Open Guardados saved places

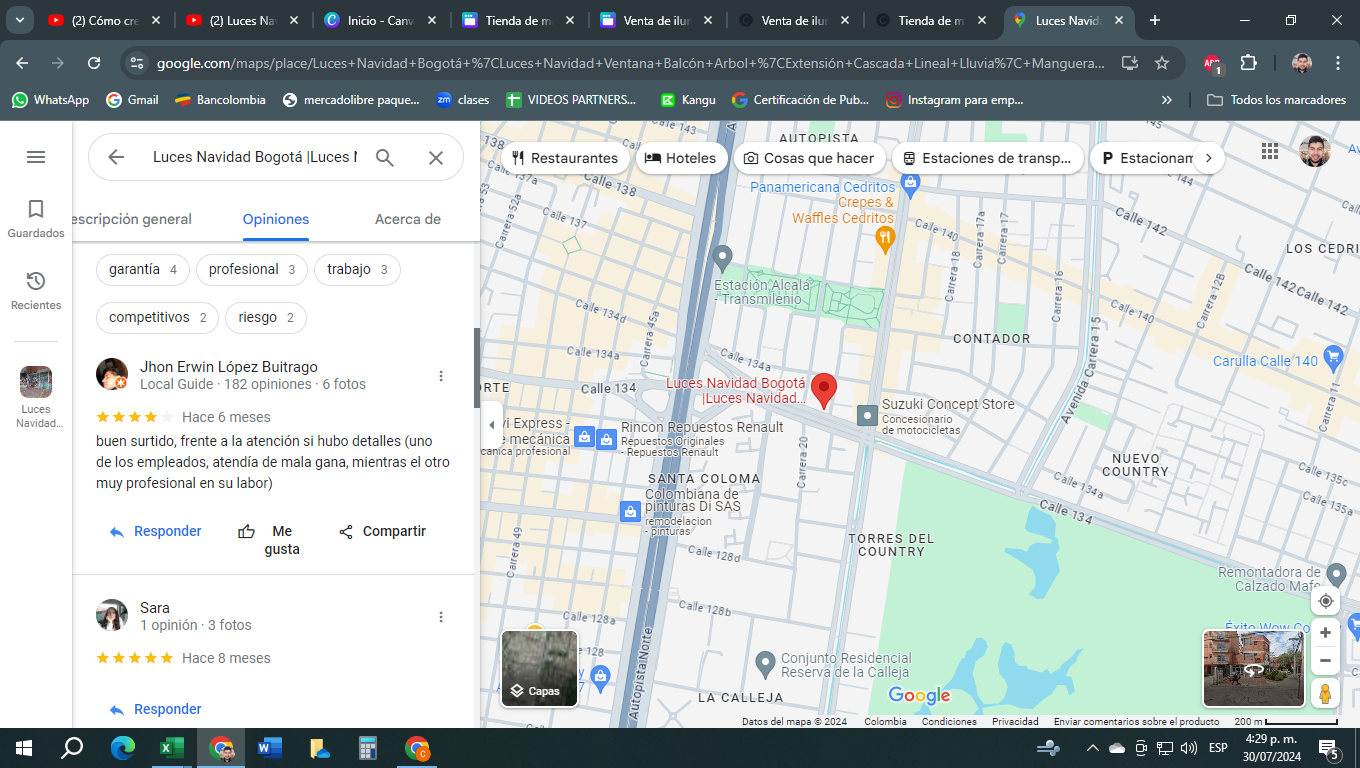(36, 217)
